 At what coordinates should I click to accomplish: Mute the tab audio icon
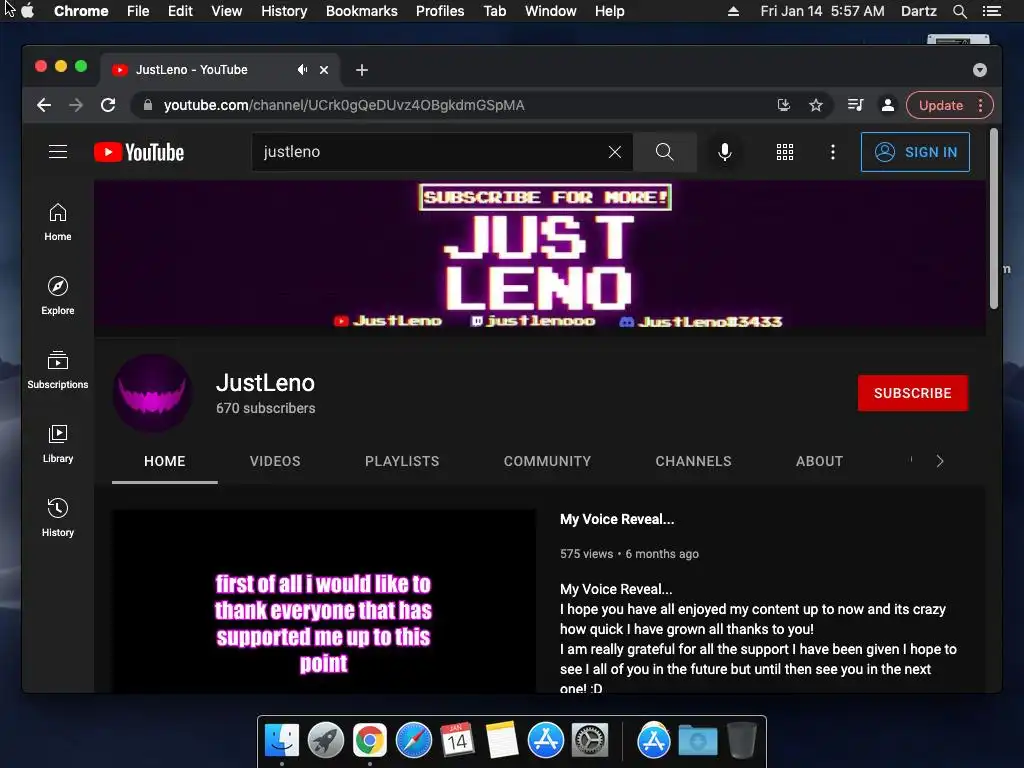(x=302, y=69)
